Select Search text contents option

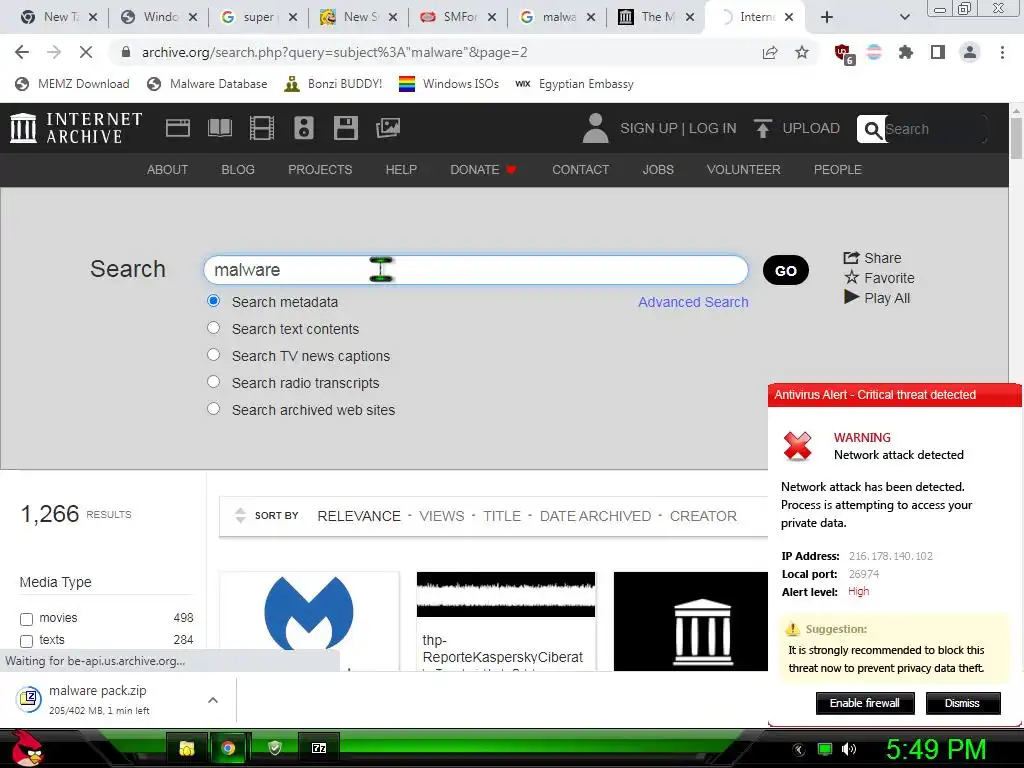tap(214, 328)
